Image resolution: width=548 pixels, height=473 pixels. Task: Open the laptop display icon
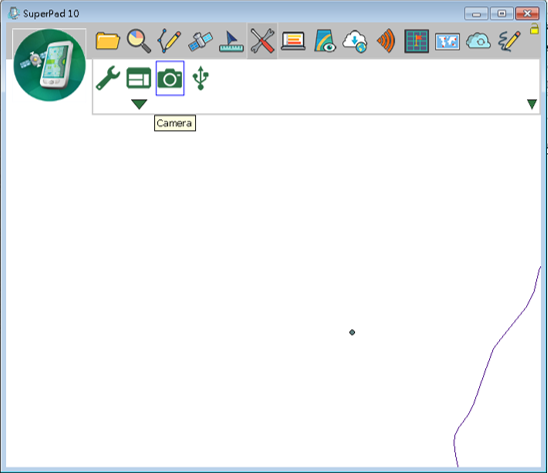point(293,41)
